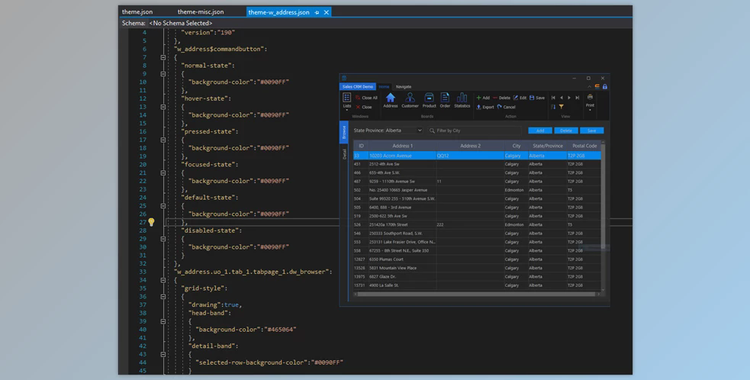Close the theme-w_address.json tab
750x380 pixels.
click(x=327, y=12)
